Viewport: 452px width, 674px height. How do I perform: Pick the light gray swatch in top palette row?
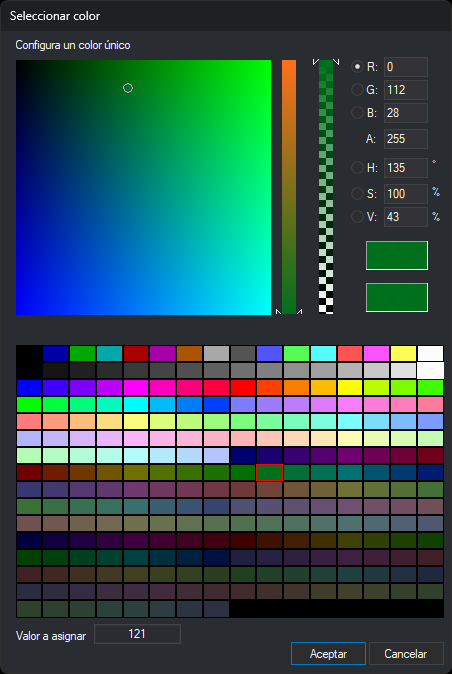coord(216,354)
